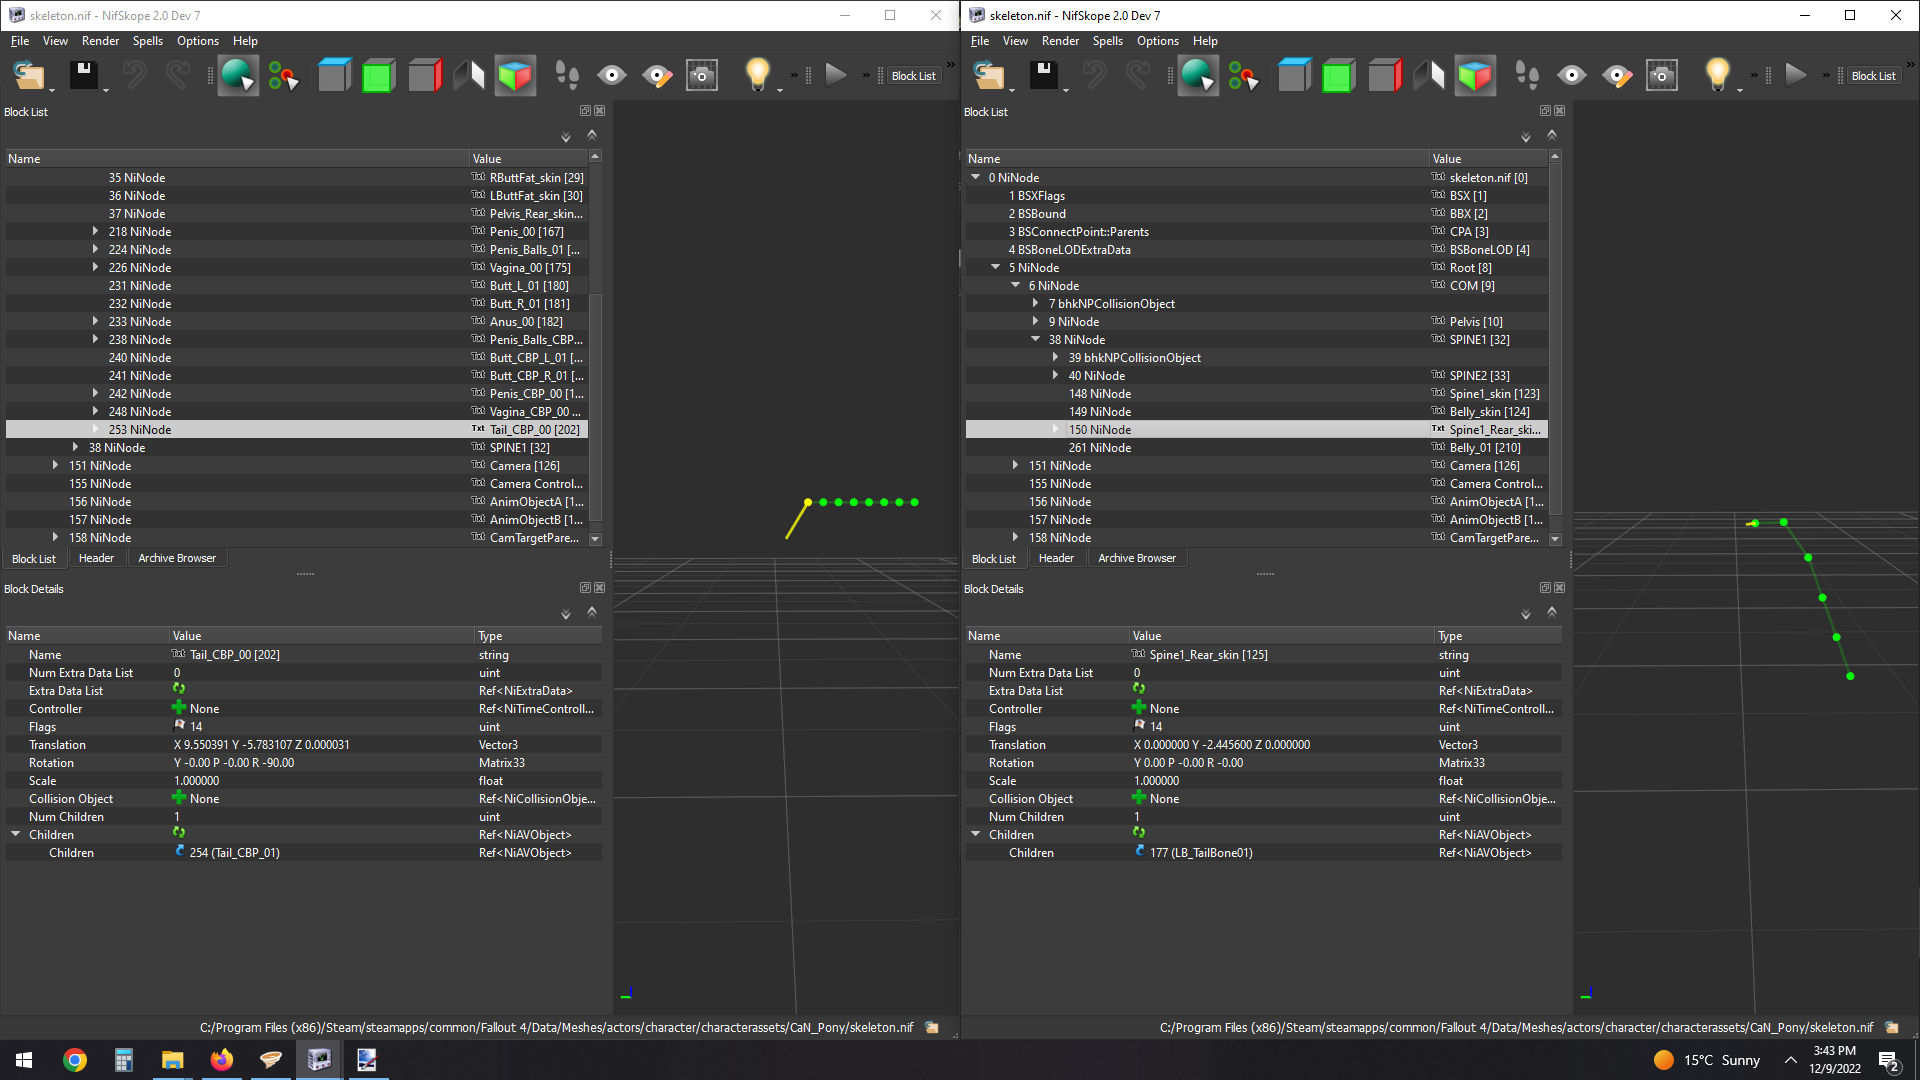Expand 151 NiNode Camera row in left window

(x=55, y=466)
